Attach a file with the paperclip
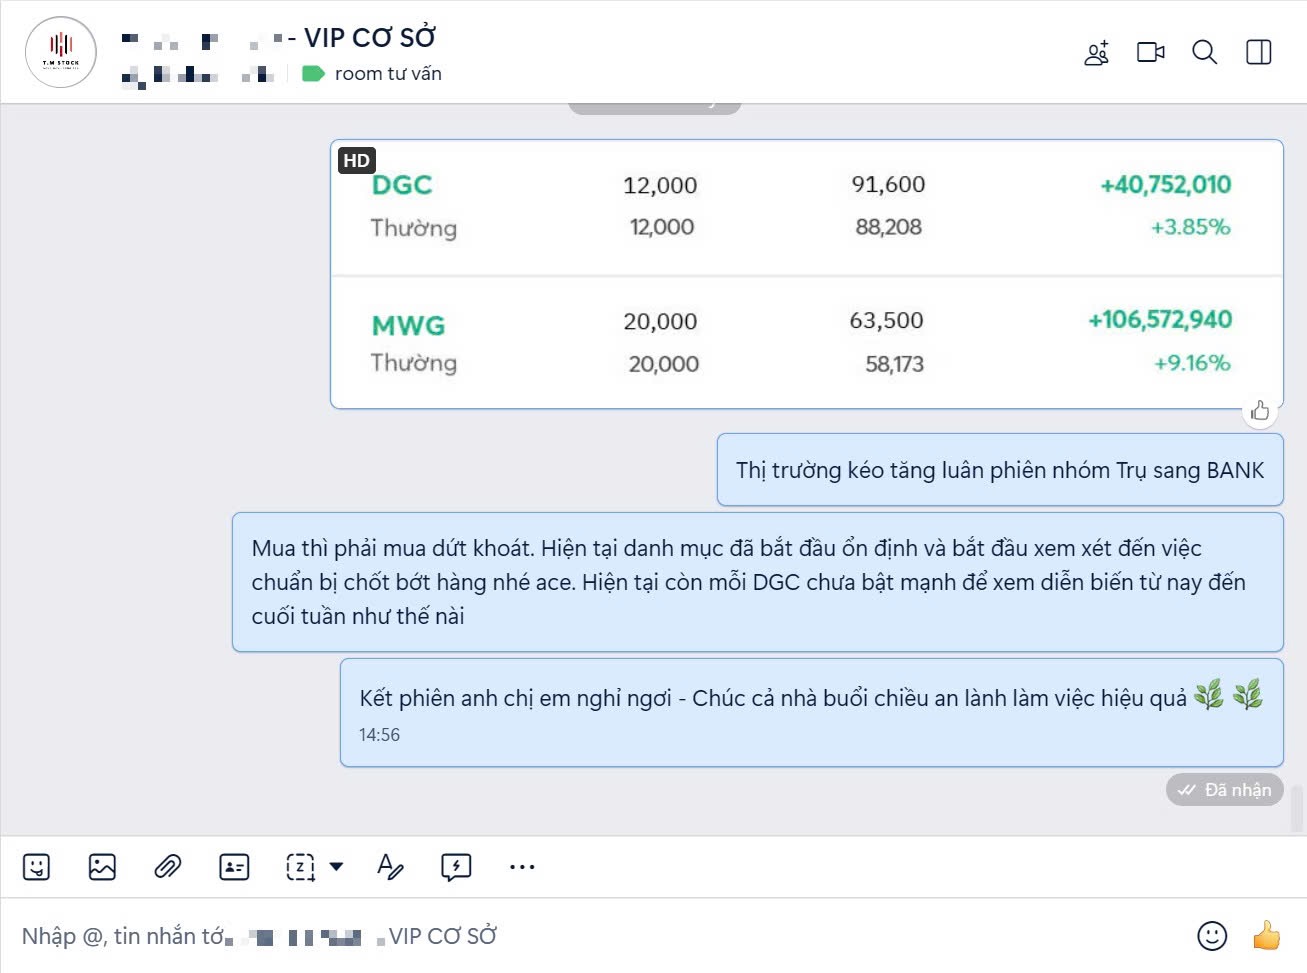The height and width of the screenshot is (973, 1307). coord(167,867)
